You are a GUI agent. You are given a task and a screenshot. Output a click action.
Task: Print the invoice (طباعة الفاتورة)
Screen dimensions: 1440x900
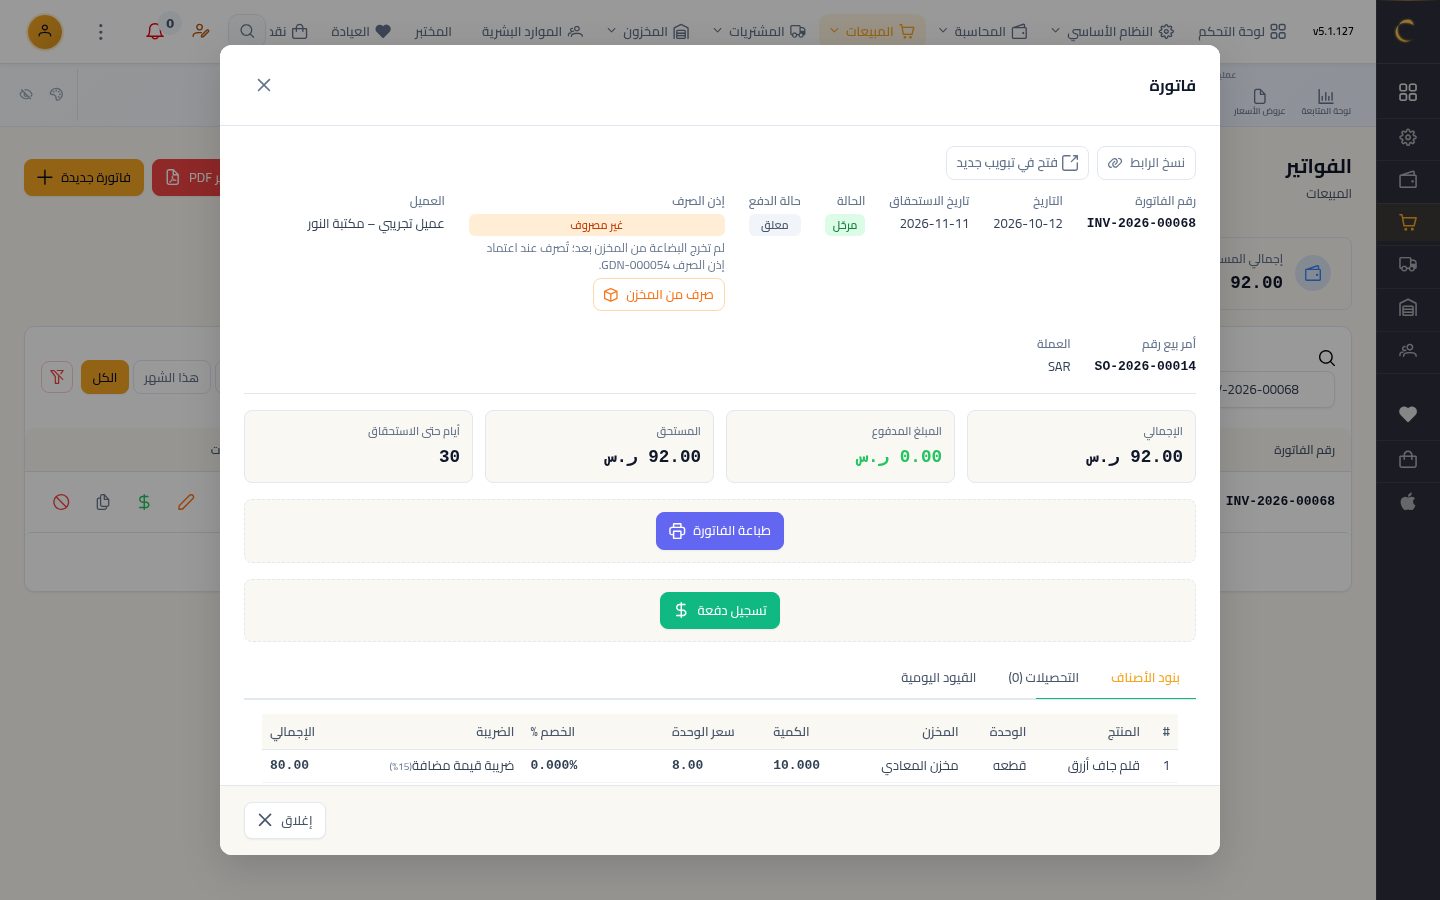click(x=720, y=531)
